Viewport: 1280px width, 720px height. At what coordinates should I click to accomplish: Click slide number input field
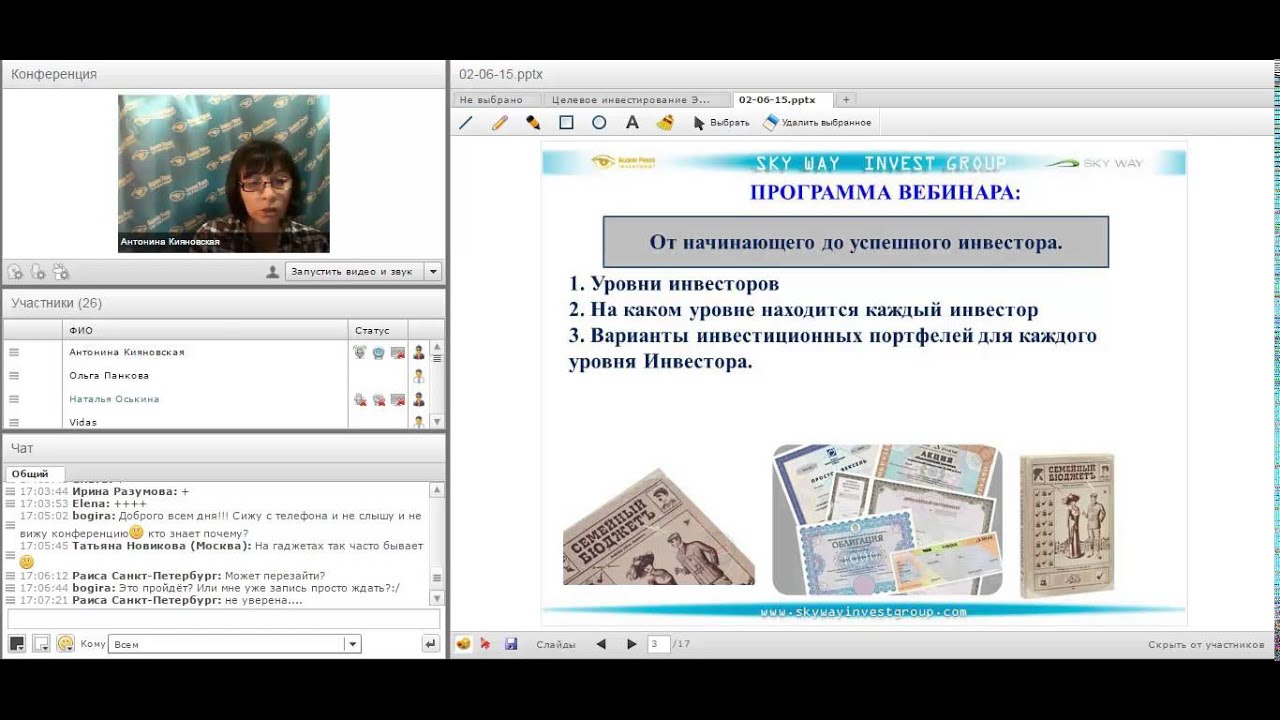(x=658, y=644)
